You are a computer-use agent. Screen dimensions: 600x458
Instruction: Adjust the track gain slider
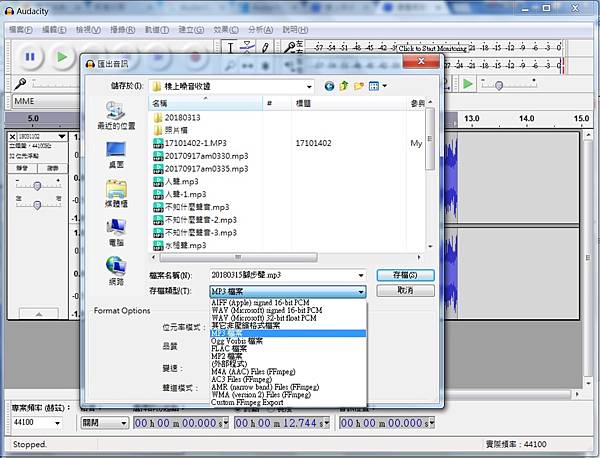click(x=37, y=186)
